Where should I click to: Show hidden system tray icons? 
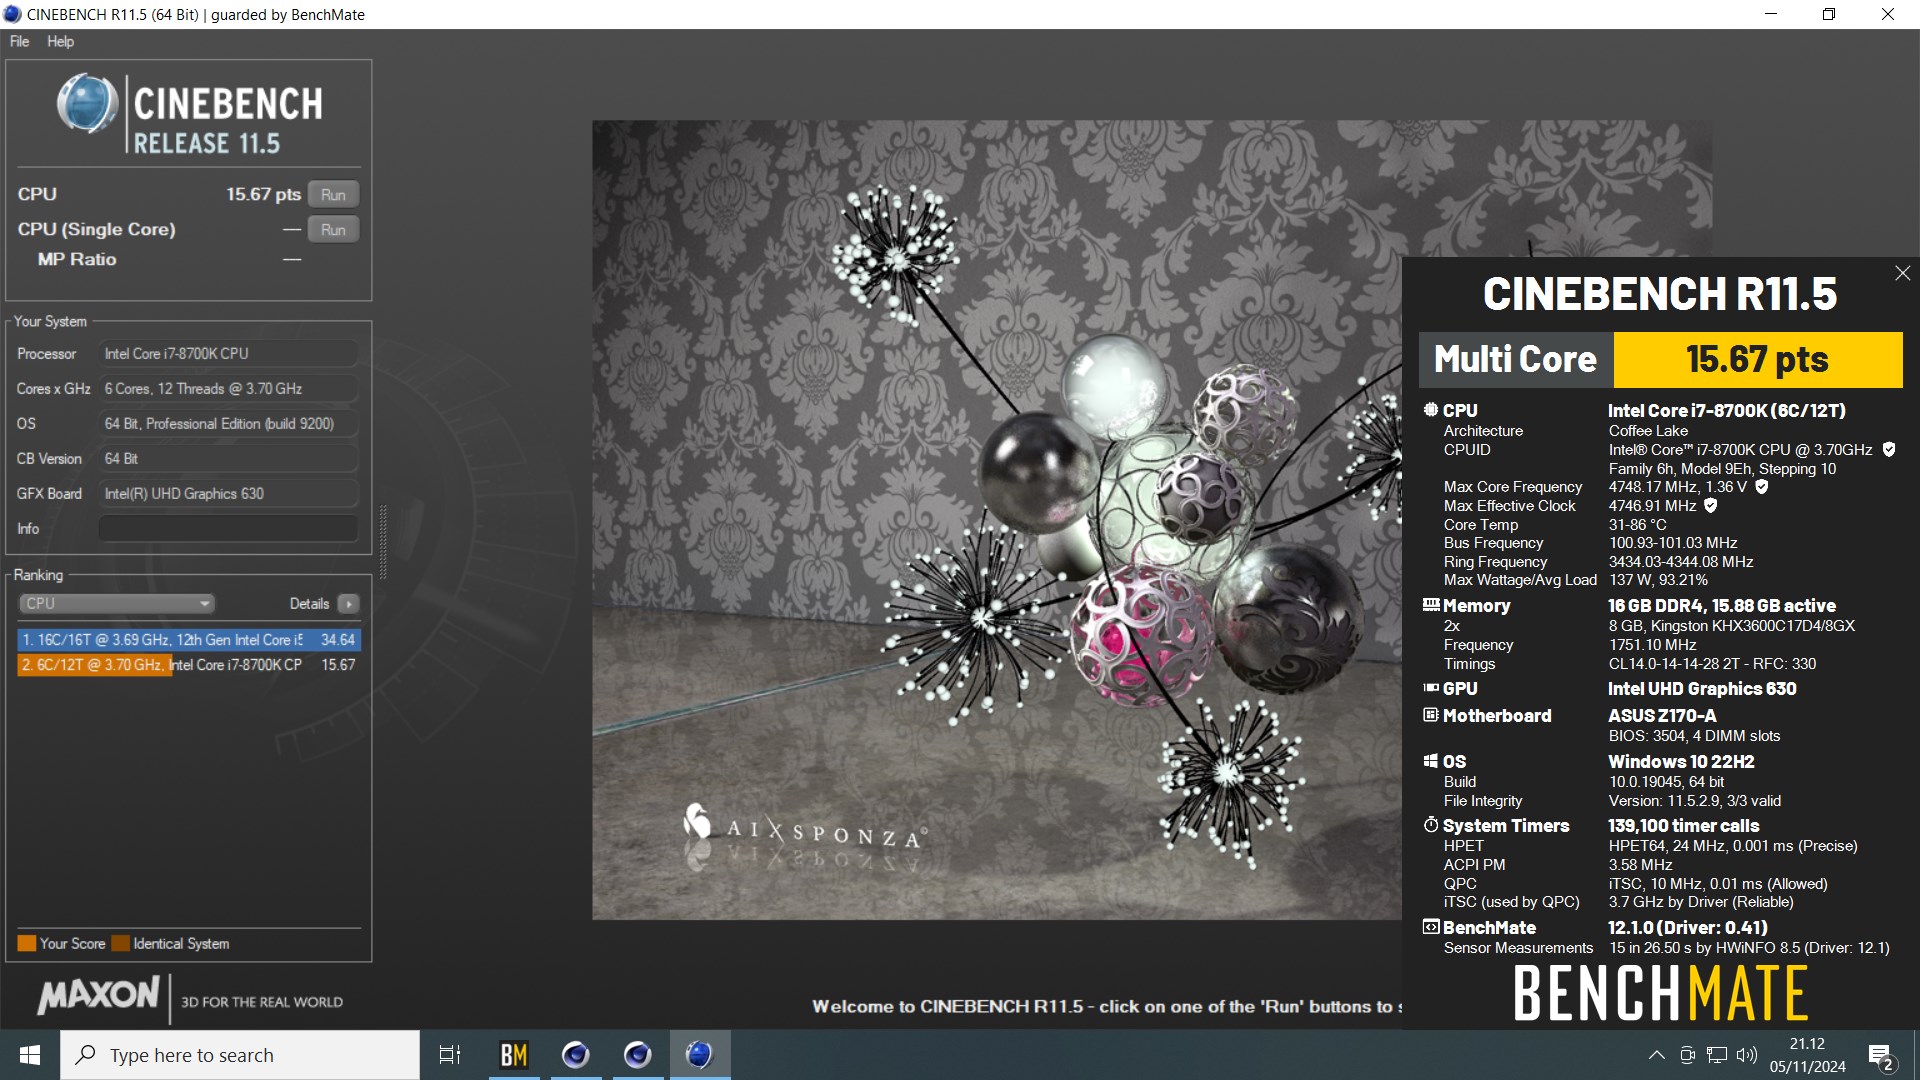(1656, 1055)
